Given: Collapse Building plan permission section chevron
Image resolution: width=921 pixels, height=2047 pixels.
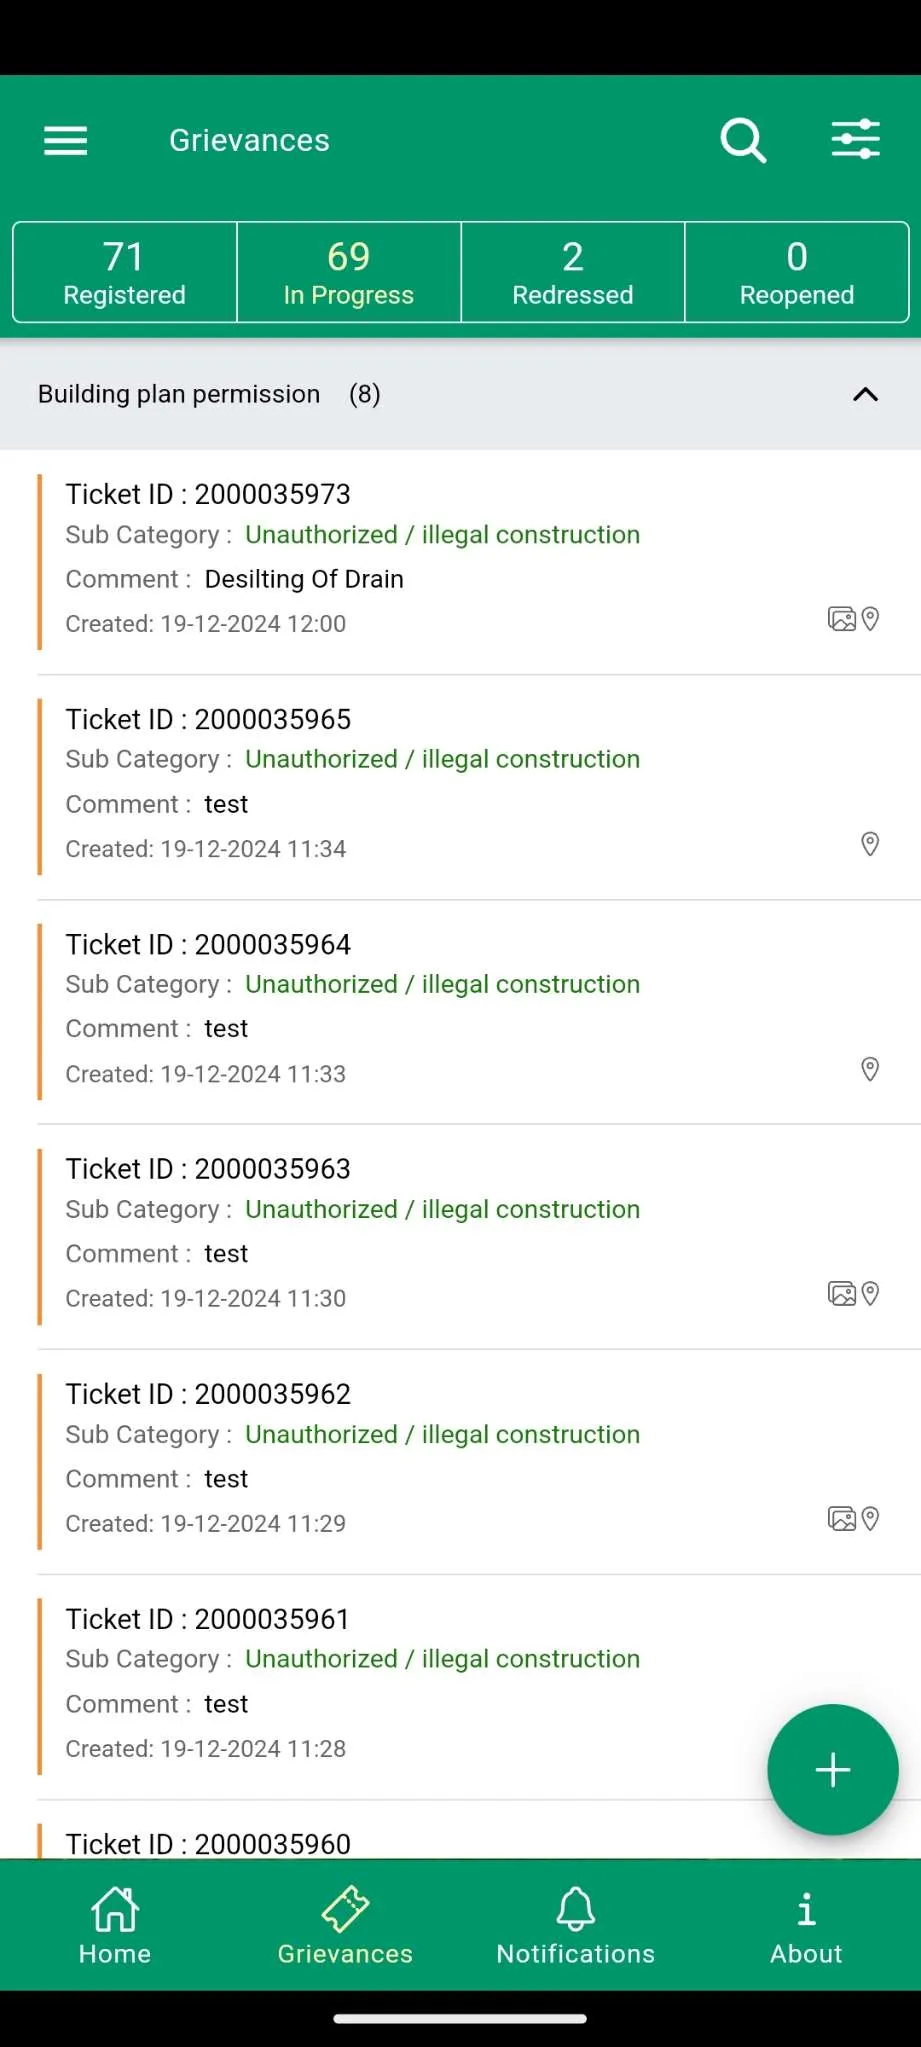Looking at the screenshot, I should point(865,395).
